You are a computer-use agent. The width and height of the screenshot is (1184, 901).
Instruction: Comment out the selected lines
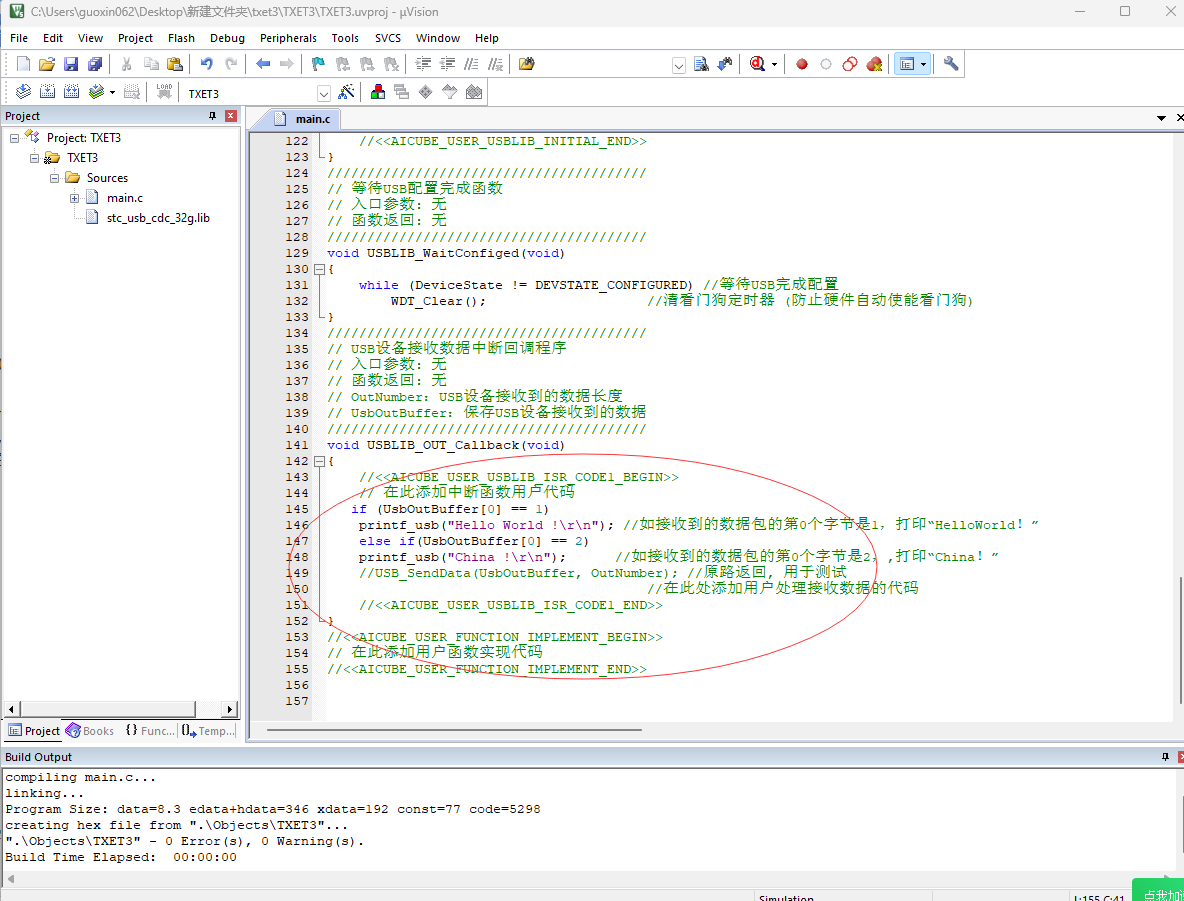(x=471, y=64)
